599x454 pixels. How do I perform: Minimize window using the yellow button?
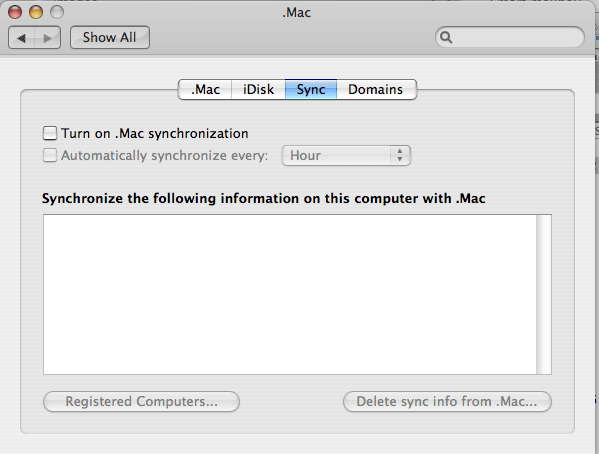36,12
